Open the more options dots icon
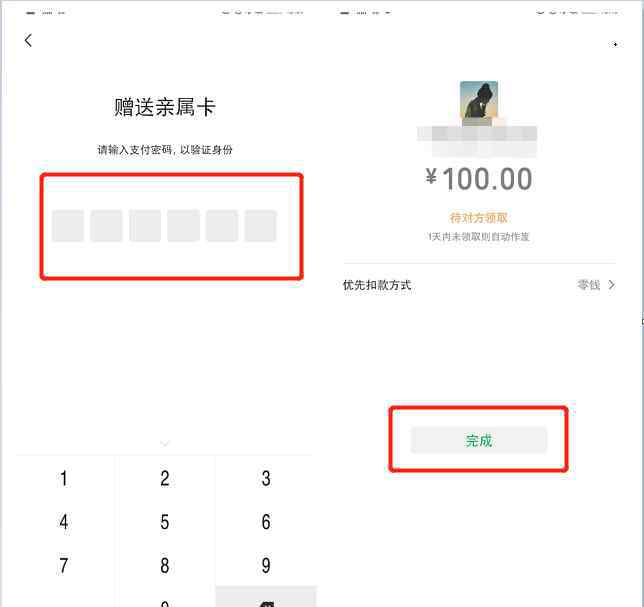The width and height of the screenshot is (644, 607). click(x=615, y=44)
